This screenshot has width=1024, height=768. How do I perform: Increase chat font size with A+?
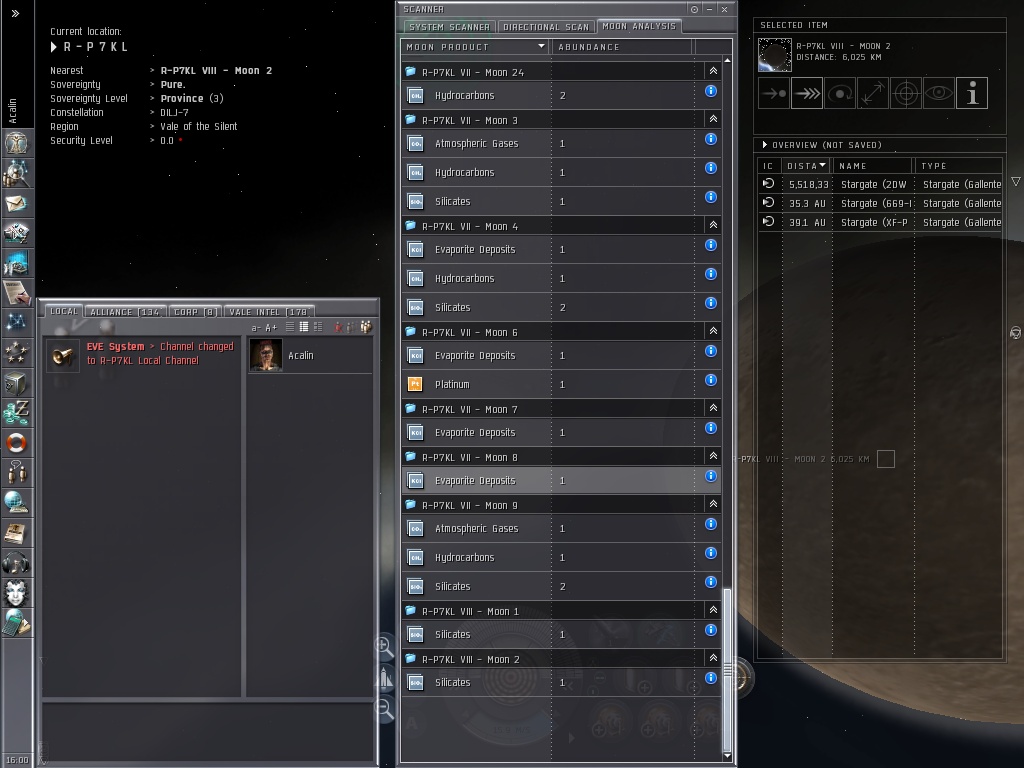pyautogui.click(x=271, y=328)
